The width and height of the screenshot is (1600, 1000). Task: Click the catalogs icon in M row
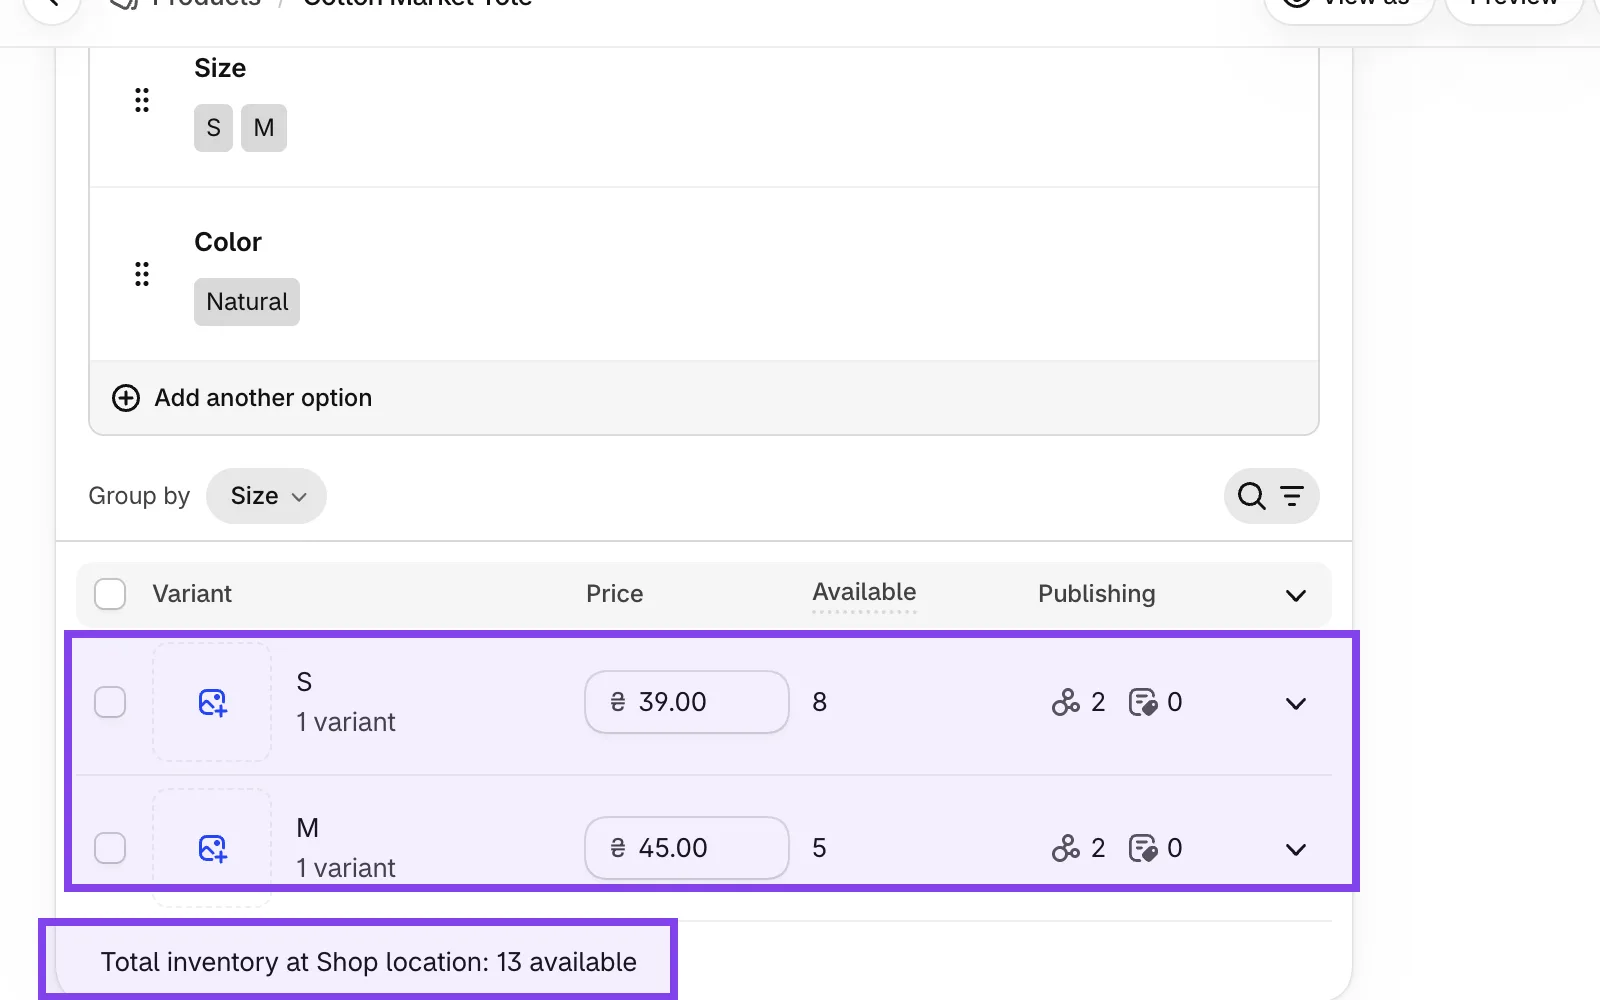click(1143, 848)
